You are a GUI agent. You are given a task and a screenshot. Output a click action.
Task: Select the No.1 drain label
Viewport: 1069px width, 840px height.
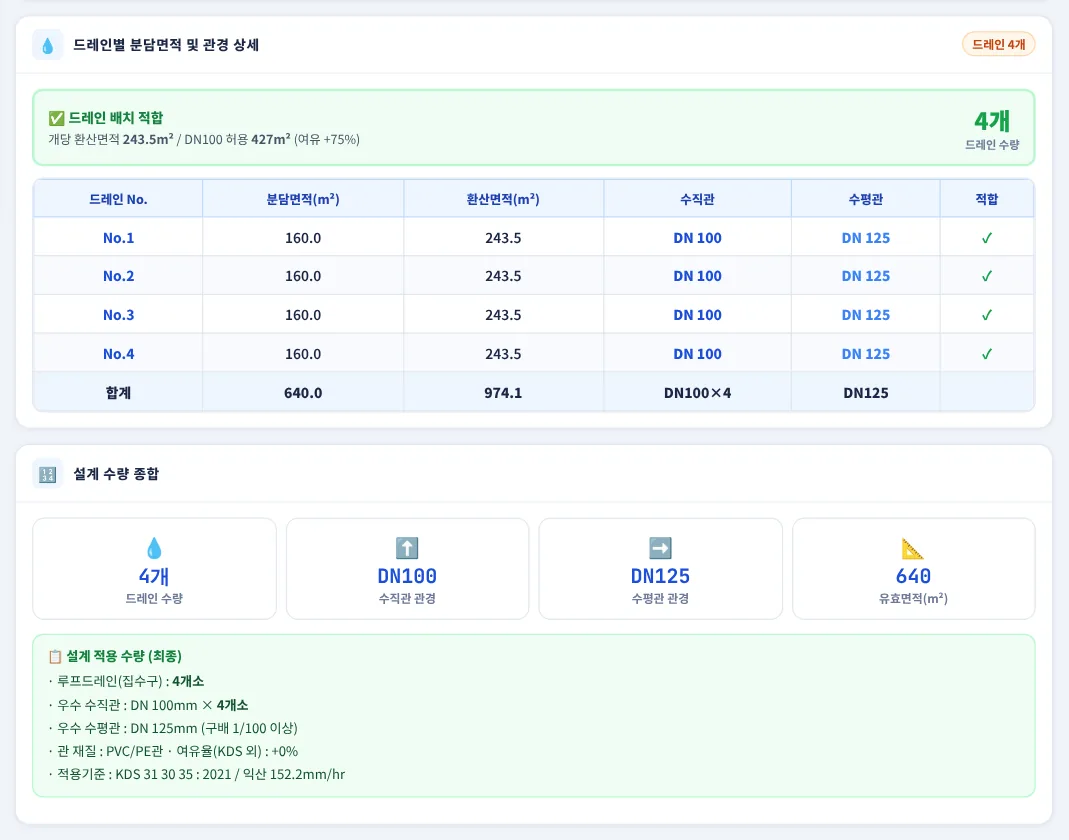pyautogui.click(x=119, y=238)
